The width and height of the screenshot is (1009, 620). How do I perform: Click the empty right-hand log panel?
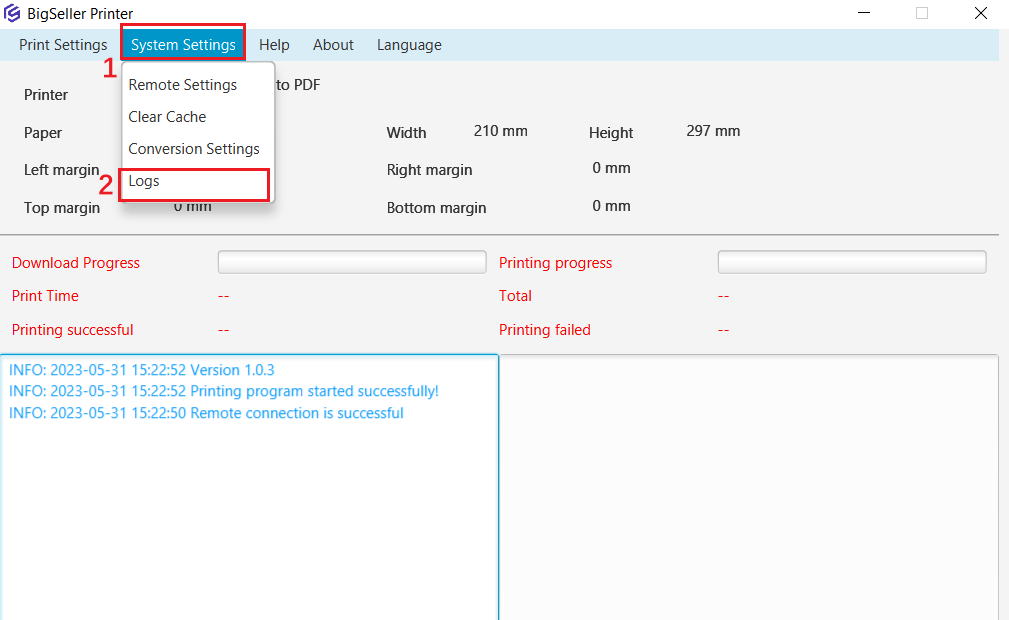pos(749,487)
